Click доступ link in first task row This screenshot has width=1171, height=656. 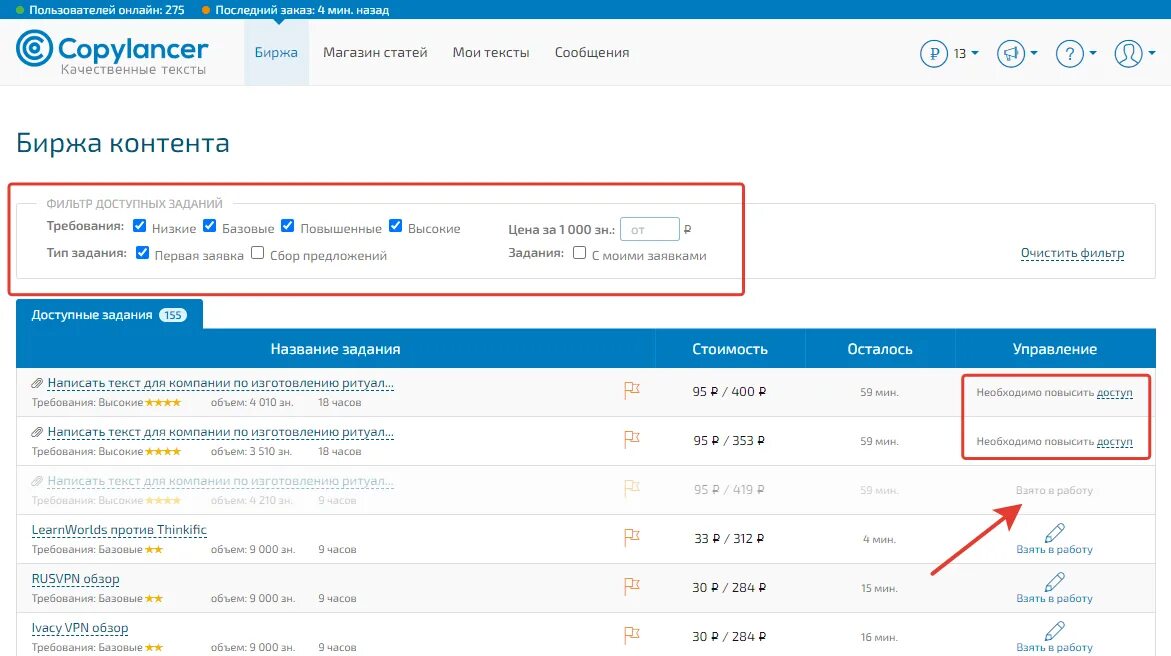click(x=1114, y=392)
